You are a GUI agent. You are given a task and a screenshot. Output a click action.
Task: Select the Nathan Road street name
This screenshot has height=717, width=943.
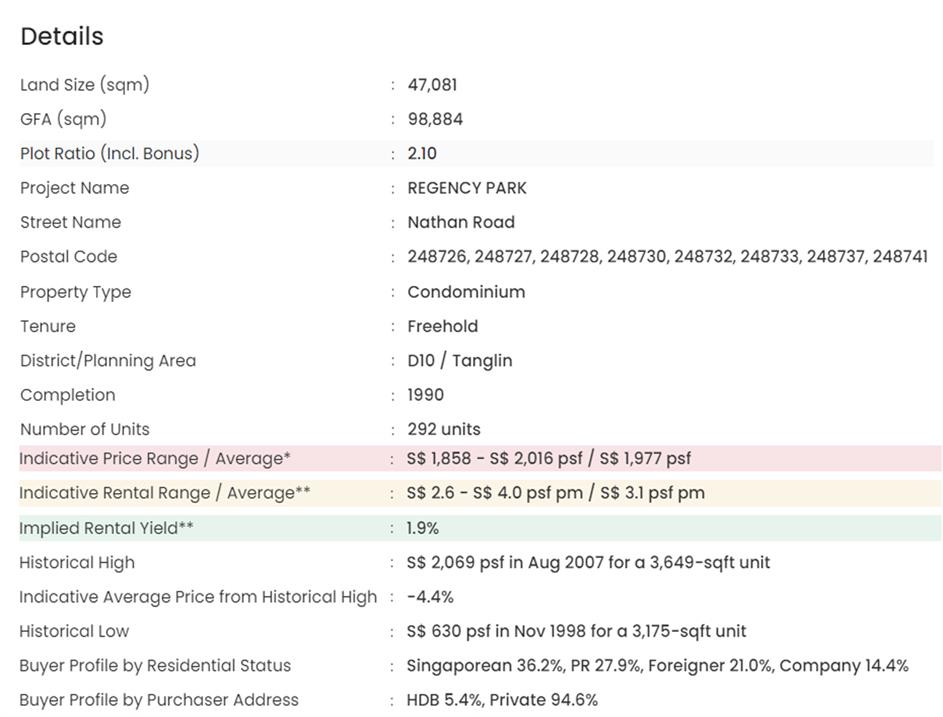[x=461, y=222]
